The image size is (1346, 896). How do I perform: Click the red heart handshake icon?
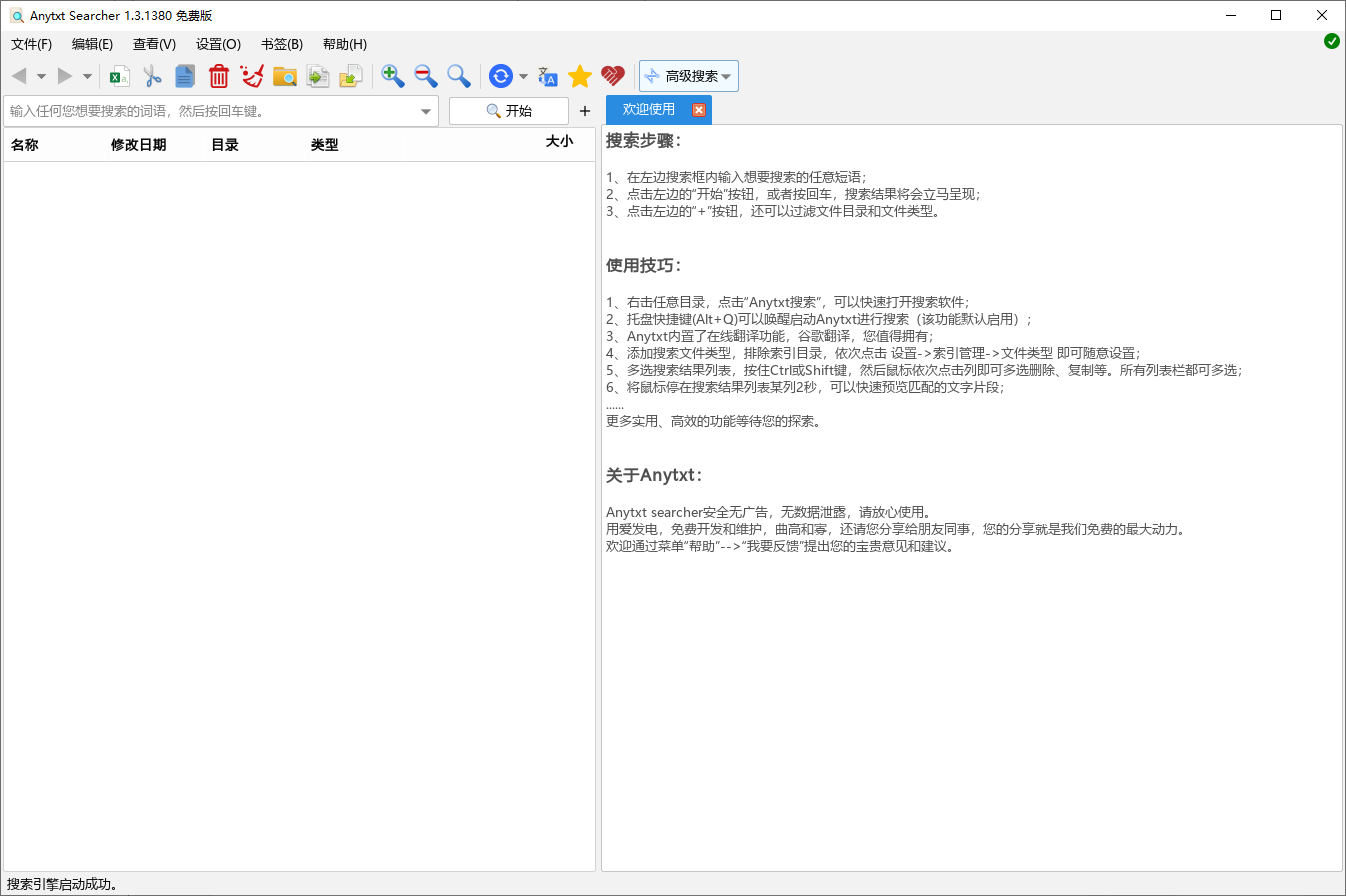(613, 76)
